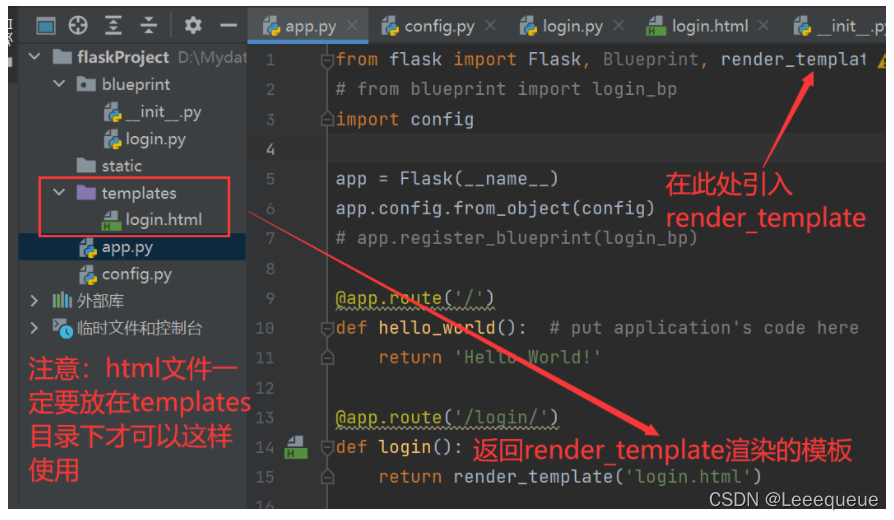Image resolution: width=894 pixels, height=520 pixels.
Task: Click the '# from blueprint import login_bp' comment
Action: click(x=506, y=90)
